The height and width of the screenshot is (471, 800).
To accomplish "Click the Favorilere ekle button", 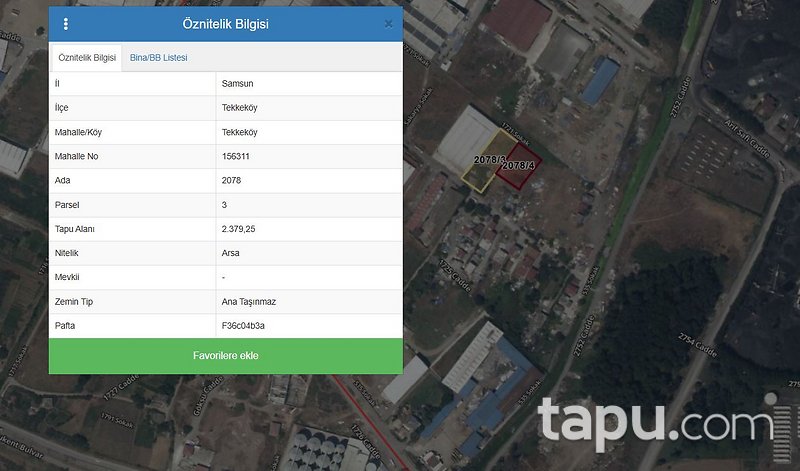I will pos(225,356).
